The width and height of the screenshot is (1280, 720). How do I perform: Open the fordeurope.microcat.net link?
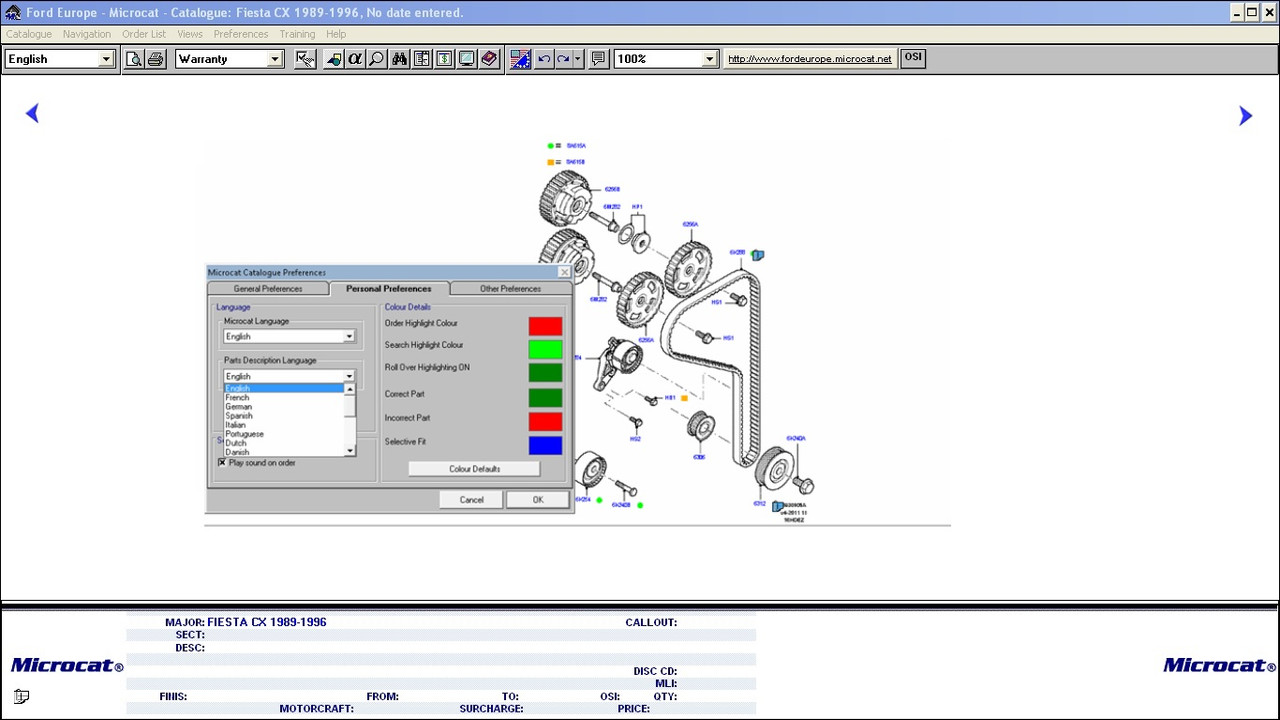810,59
